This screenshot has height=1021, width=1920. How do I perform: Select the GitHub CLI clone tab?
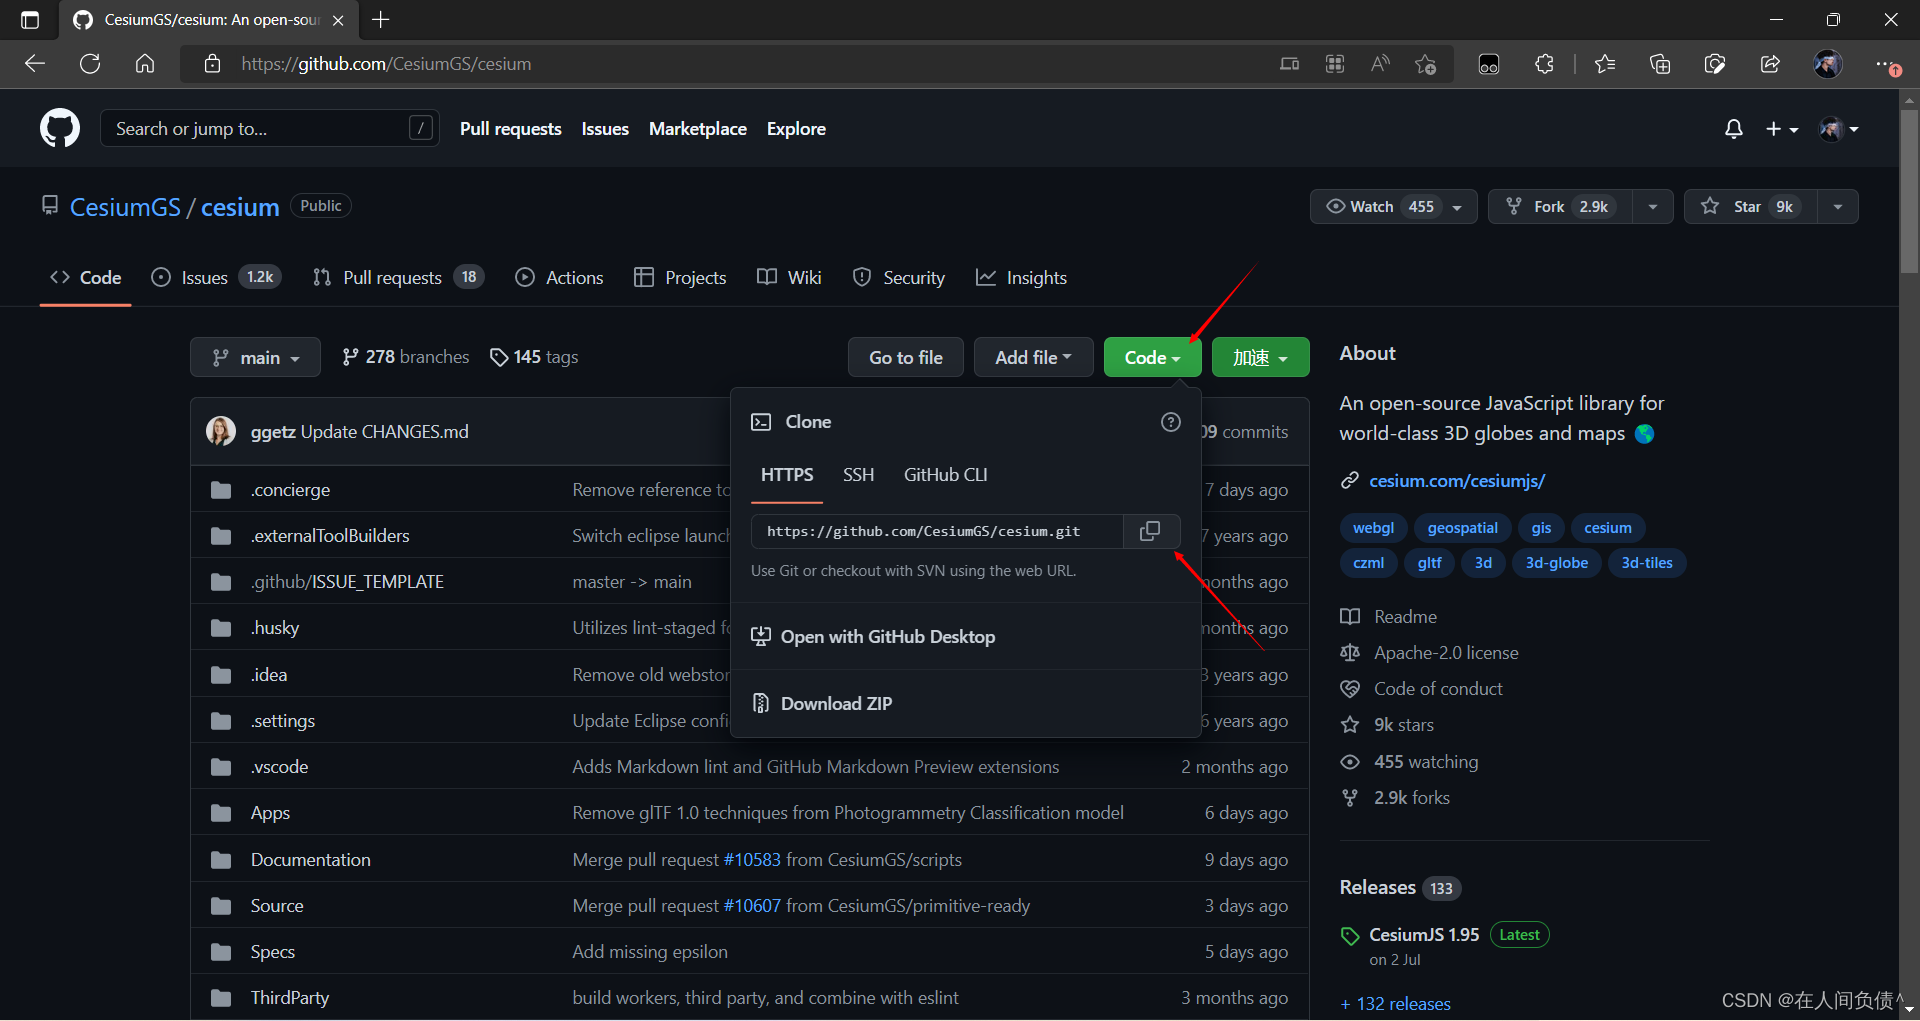[x=945, y=475]
